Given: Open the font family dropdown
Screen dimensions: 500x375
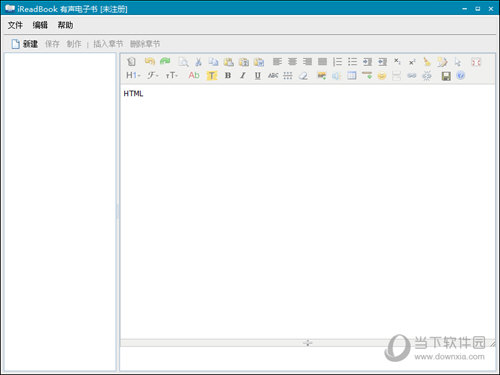Looking at the screenshot, I should [x=153, y=76].
